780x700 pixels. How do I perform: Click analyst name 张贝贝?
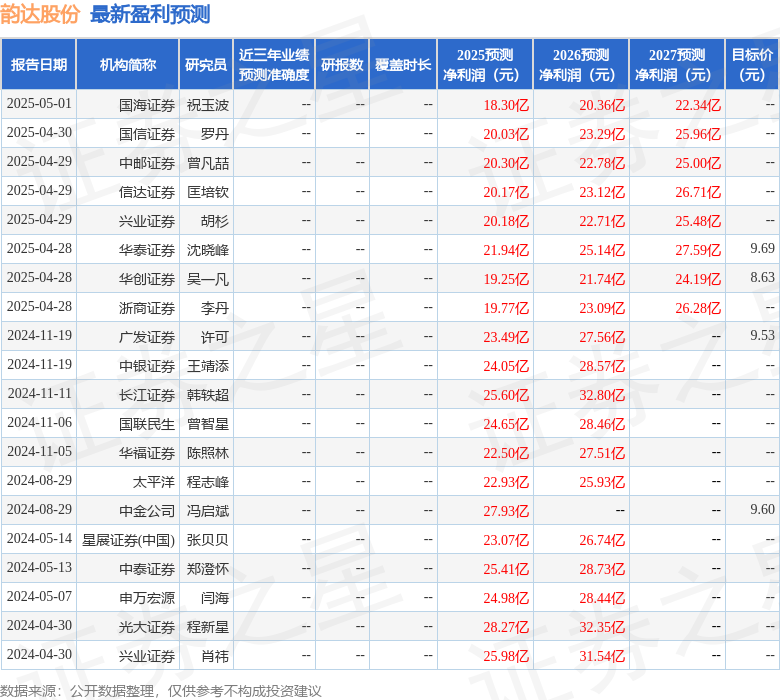pyautogui.click(x=208, y=540)
